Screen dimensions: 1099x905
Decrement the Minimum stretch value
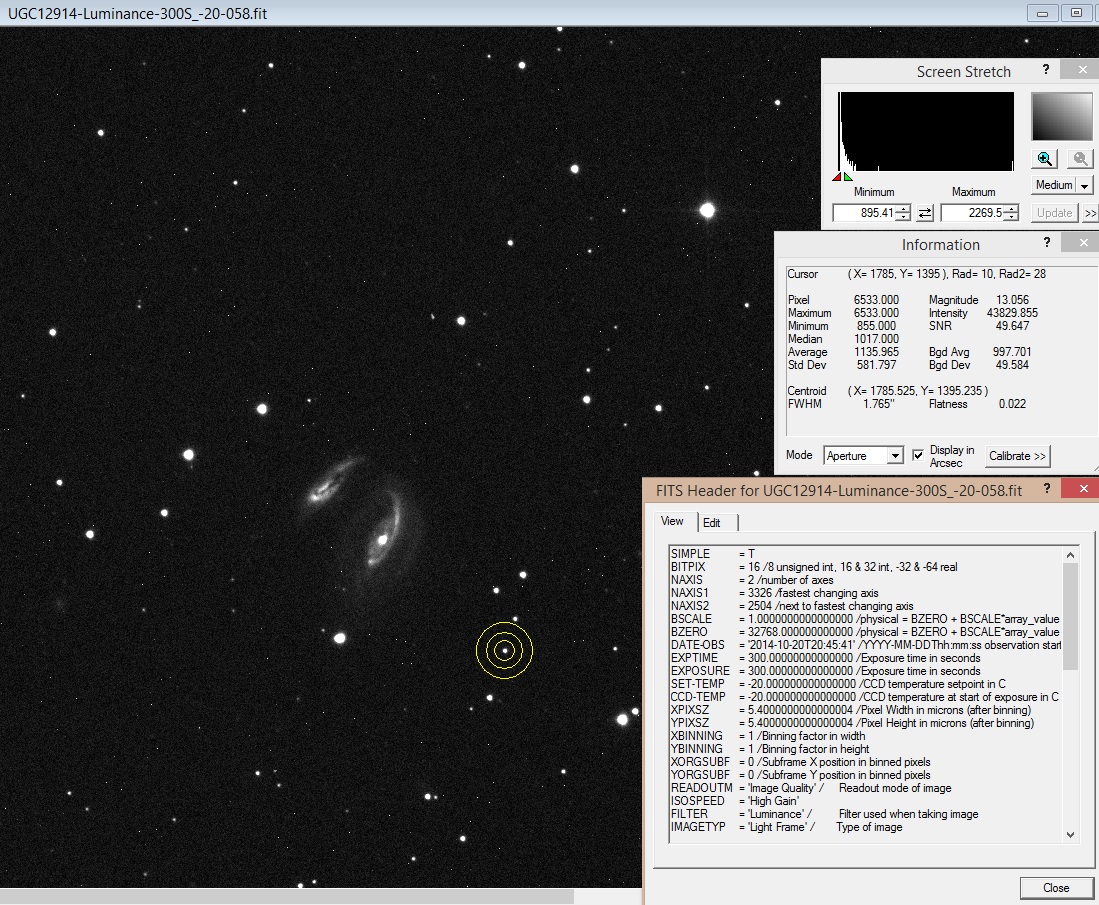tap(901, 216)
